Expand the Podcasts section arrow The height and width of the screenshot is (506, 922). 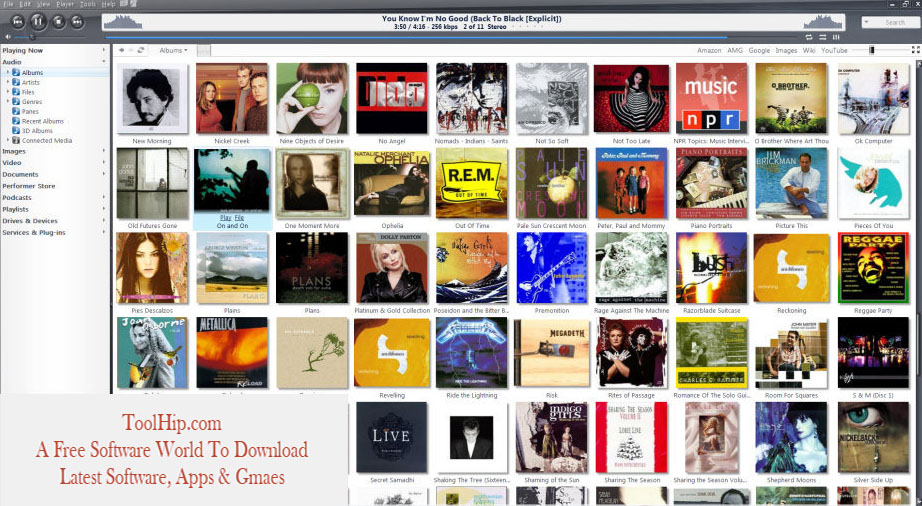click(104, 197)
